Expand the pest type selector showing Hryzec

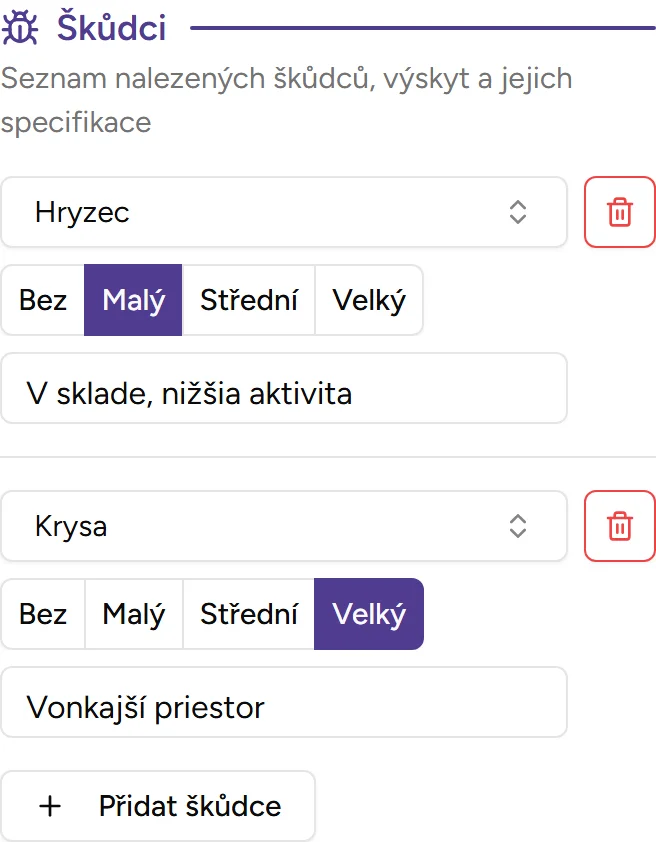pos(284,212)
